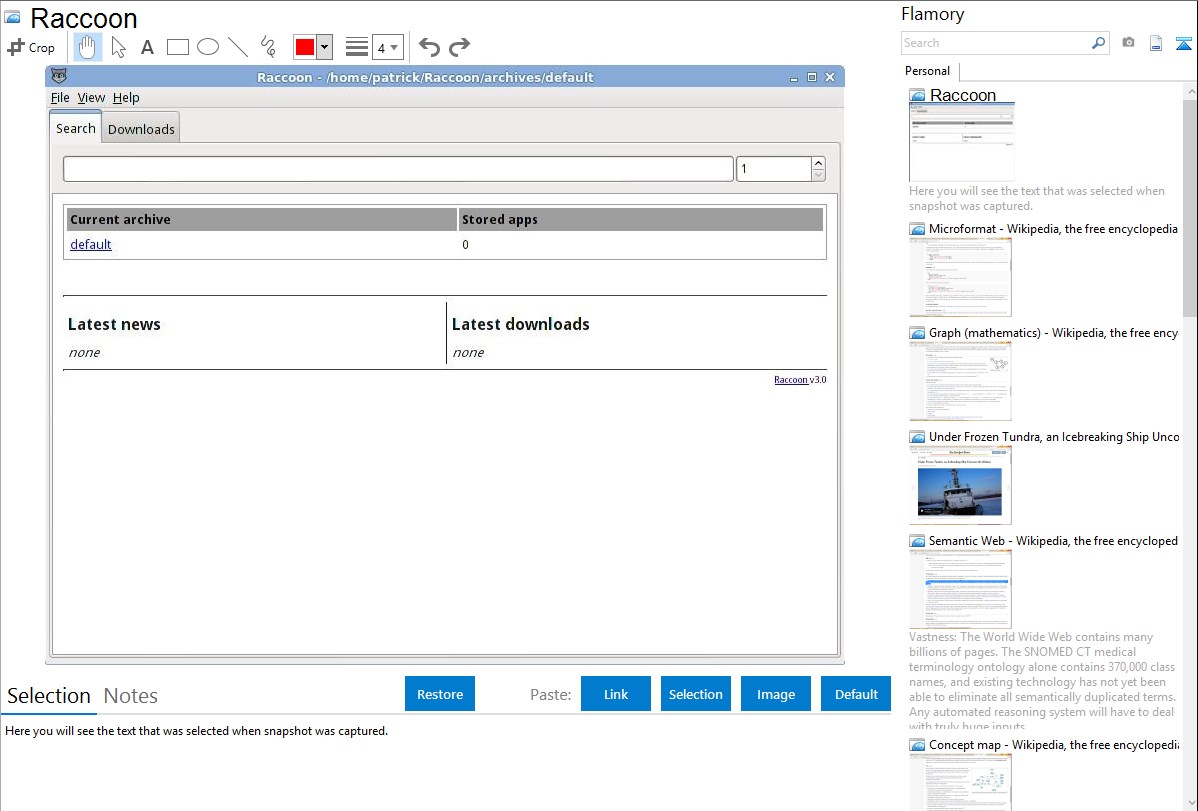Screen dimensions: 1198x811
Task: Open the Microformat Wikipedia snapshot thumbnail
Action: pyautogui.click(x=960, y=277)
